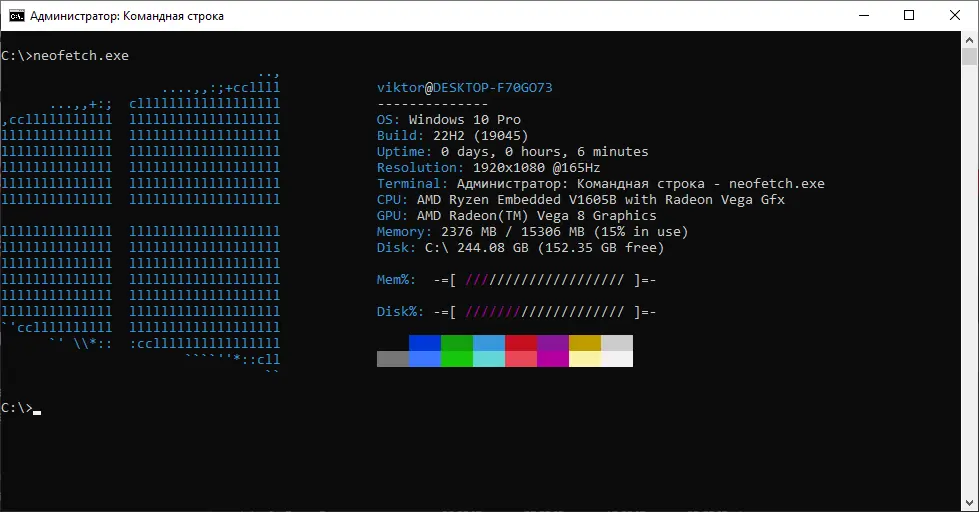Click the blinking cursor at bottom prompt
Screen dimensions: 979x512
coord(37,410)
